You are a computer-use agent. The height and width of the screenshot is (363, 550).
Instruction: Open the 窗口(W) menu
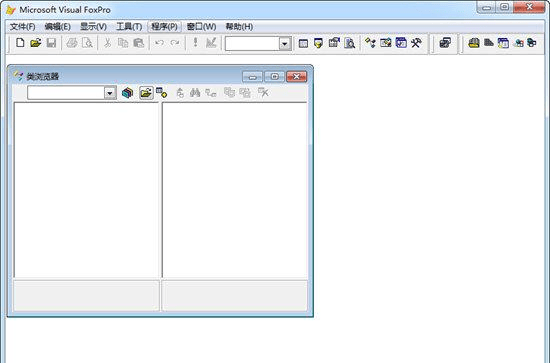(x=201, y=27)
